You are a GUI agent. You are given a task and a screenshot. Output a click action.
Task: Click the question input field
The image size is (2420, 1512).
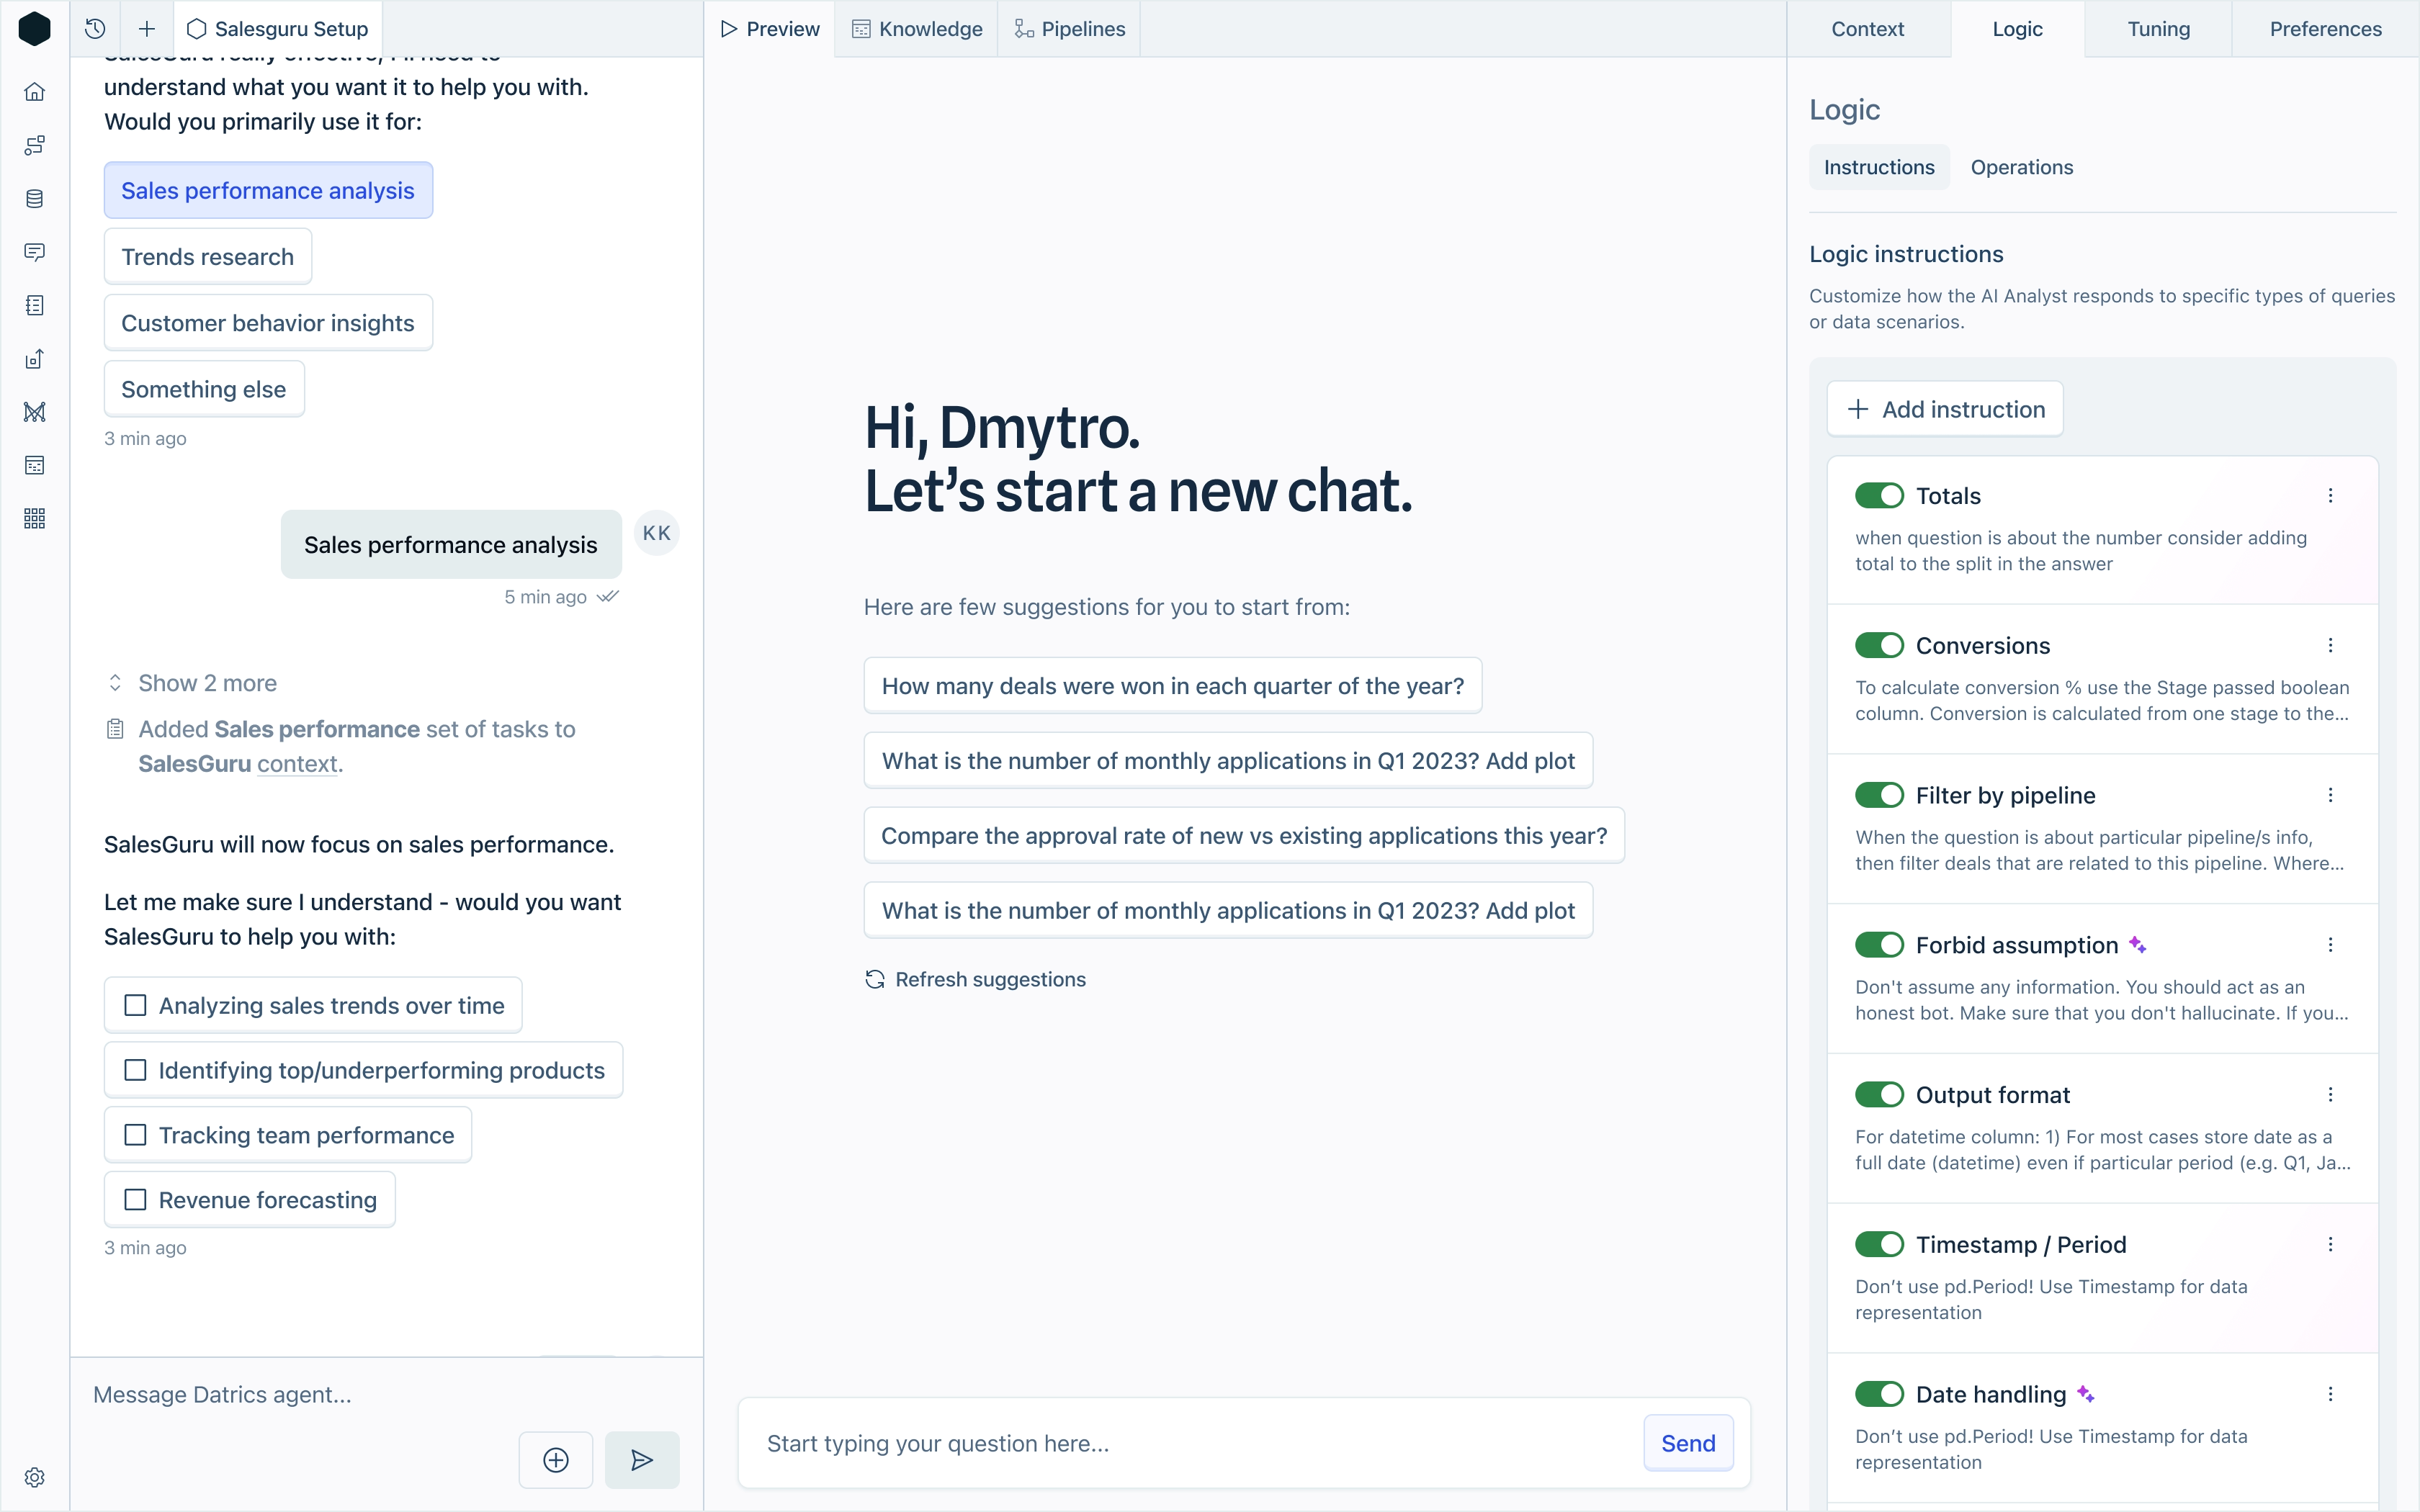tap(1190, 1443)
